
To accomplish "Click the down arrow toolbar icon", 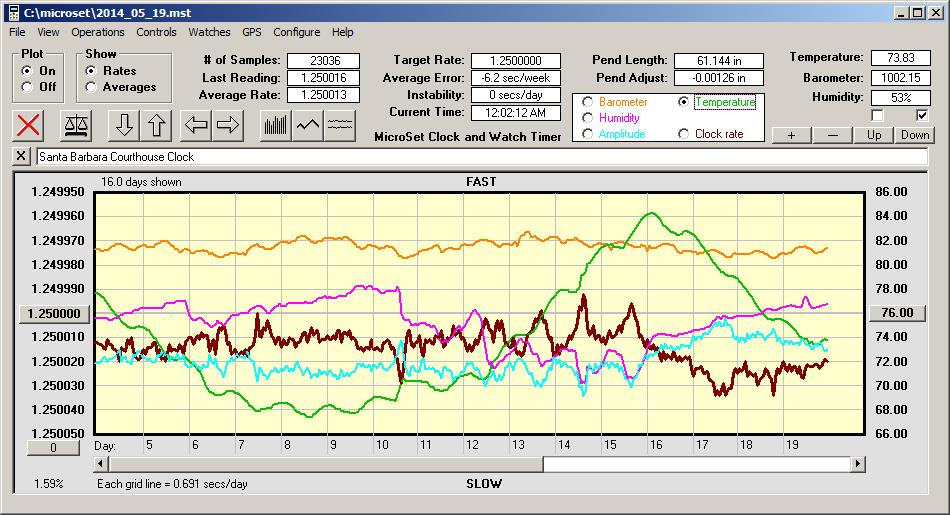I will coord(124,125).
